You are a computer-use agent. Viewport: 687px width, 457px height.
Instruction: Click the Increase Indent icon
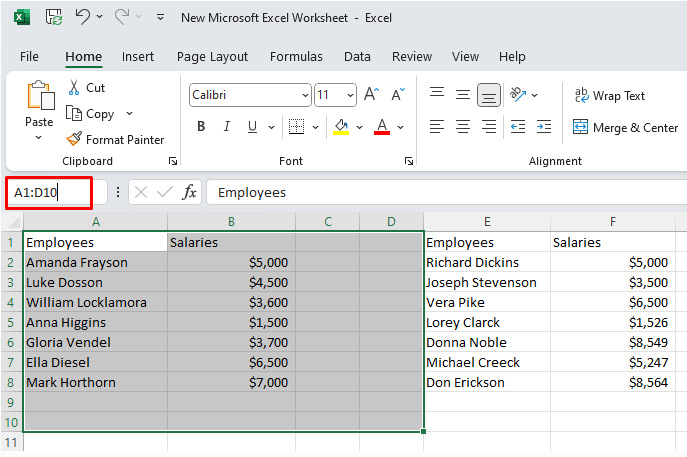coord(543,127)
